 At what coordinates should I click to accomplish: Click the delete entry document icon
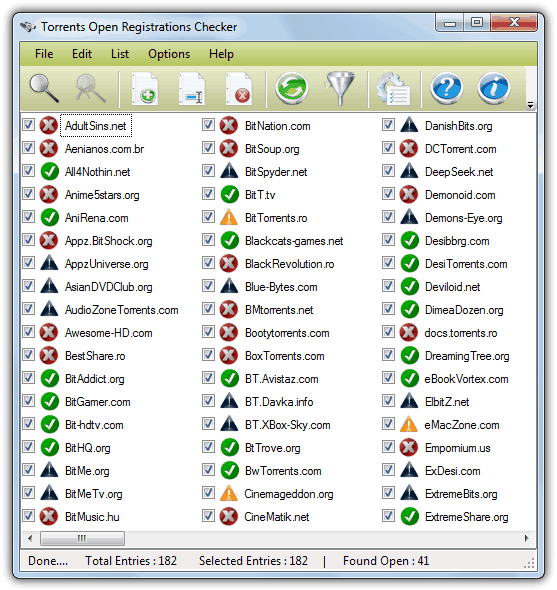pos(239,88)
